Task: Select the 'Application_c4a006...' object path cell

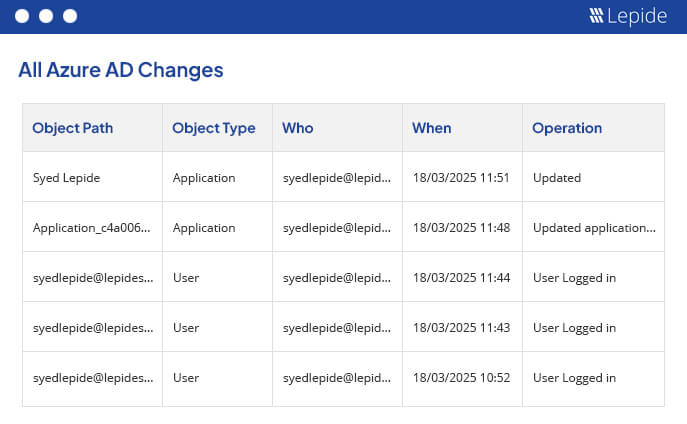Action: pos(92,228)
